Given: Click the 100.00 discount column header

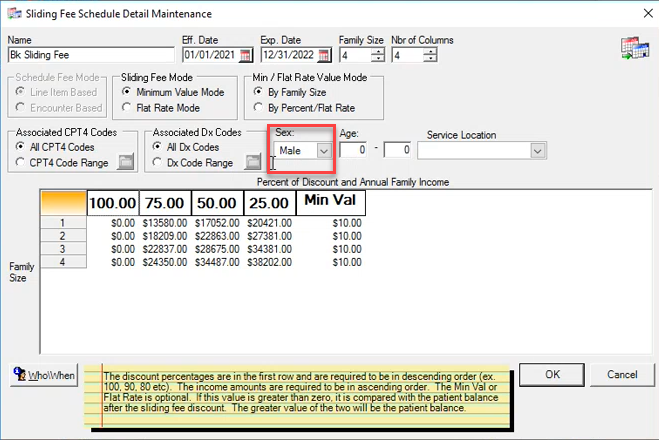Looking at the screenshot, I should tap(113, 203).
